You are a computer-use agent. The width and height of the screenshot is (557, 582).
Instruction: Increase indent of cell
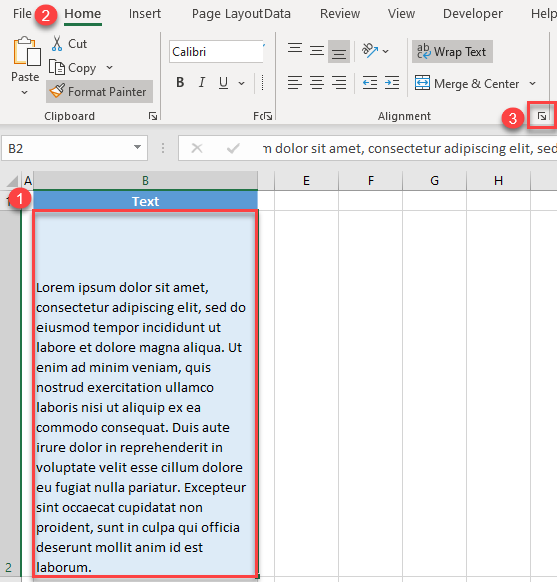(x=392, y=82)
